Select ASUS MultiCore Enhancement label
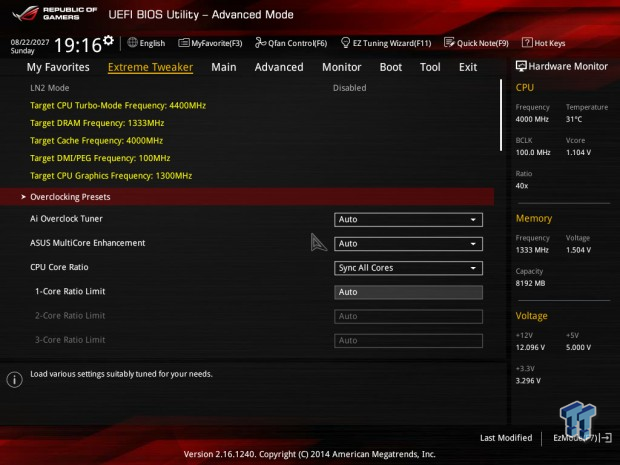The width and height of the screenshot is (620, 465). pyautogui.click(x=87, y=243)
